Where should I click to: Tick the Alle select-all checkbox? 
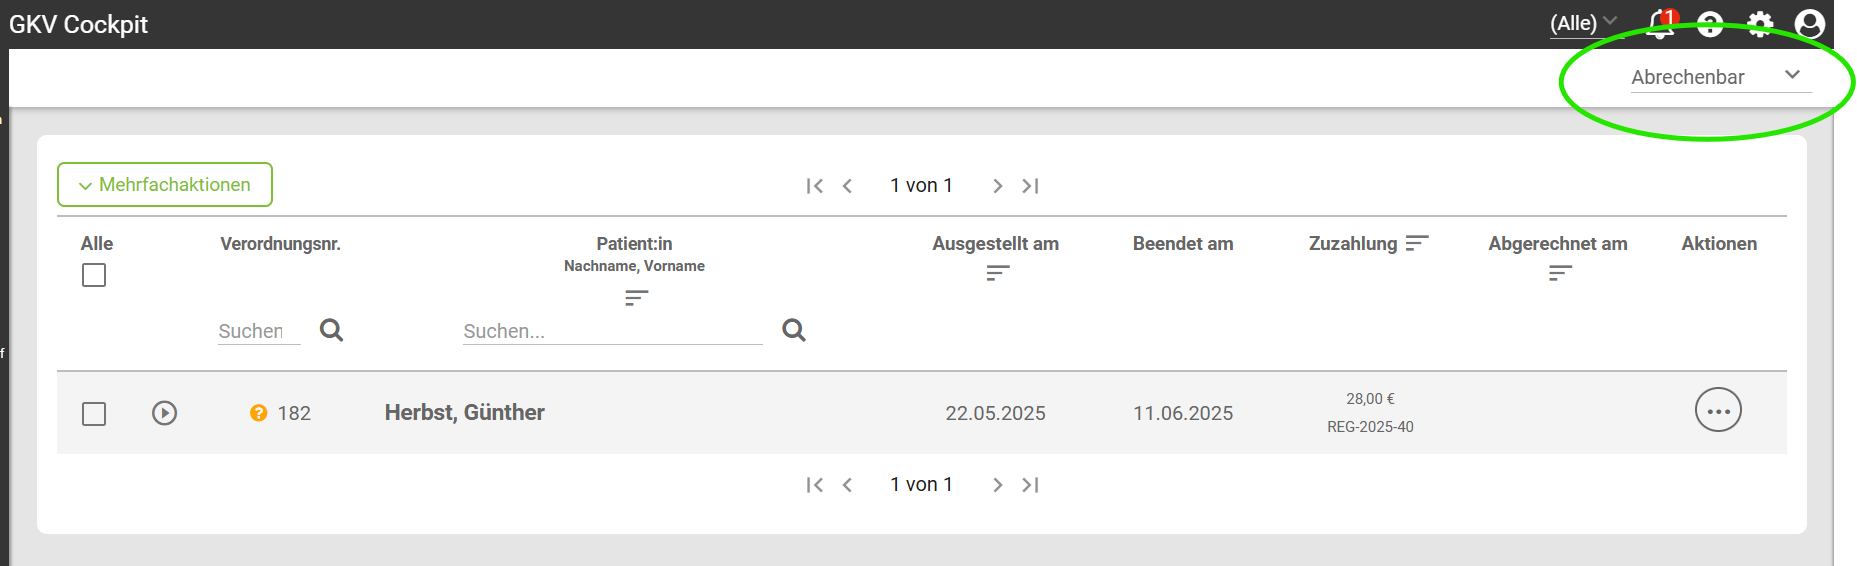tap(94, 275)
